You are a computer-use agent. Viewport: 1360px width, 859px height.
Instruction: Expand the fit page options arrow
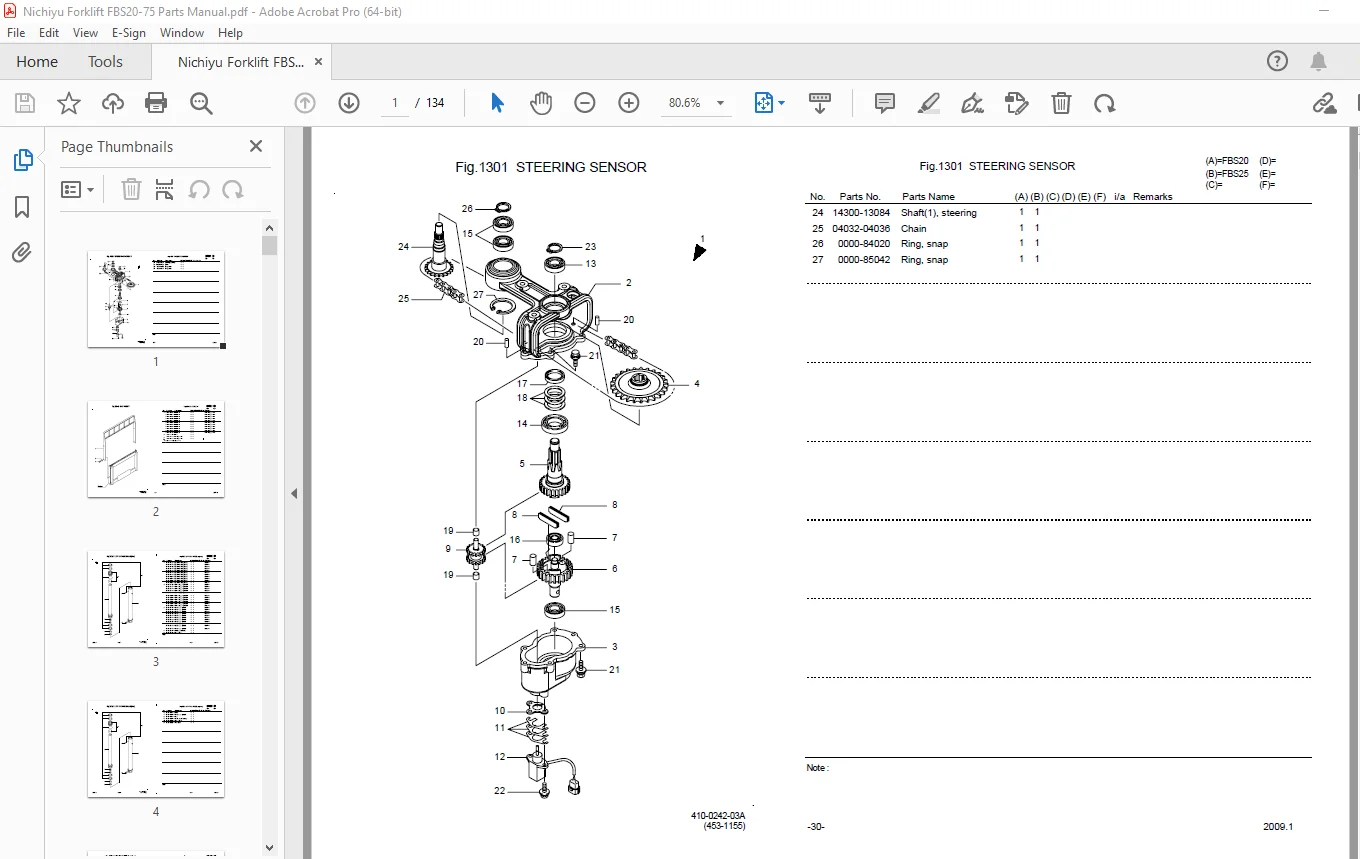point(782,103)
